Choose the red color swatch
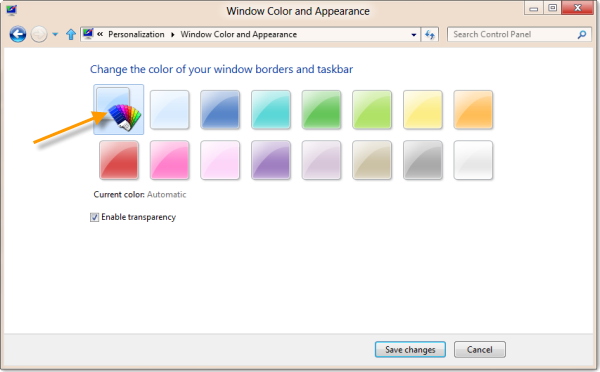The width and height of the screenshot is (600, 372). 119,160
